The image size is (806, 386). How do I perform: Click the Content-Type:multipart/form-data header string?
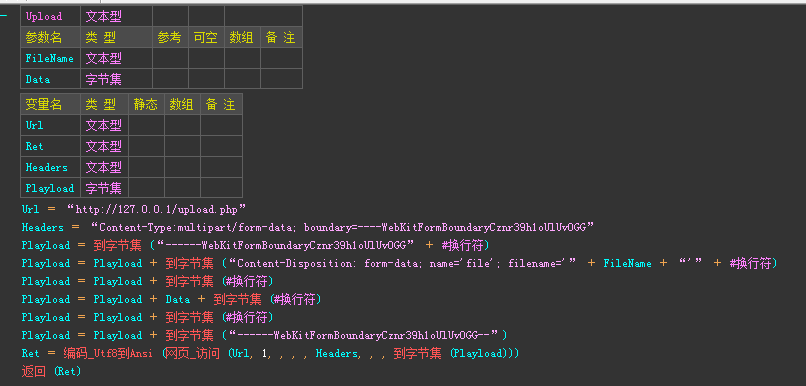tap(342, 227)
